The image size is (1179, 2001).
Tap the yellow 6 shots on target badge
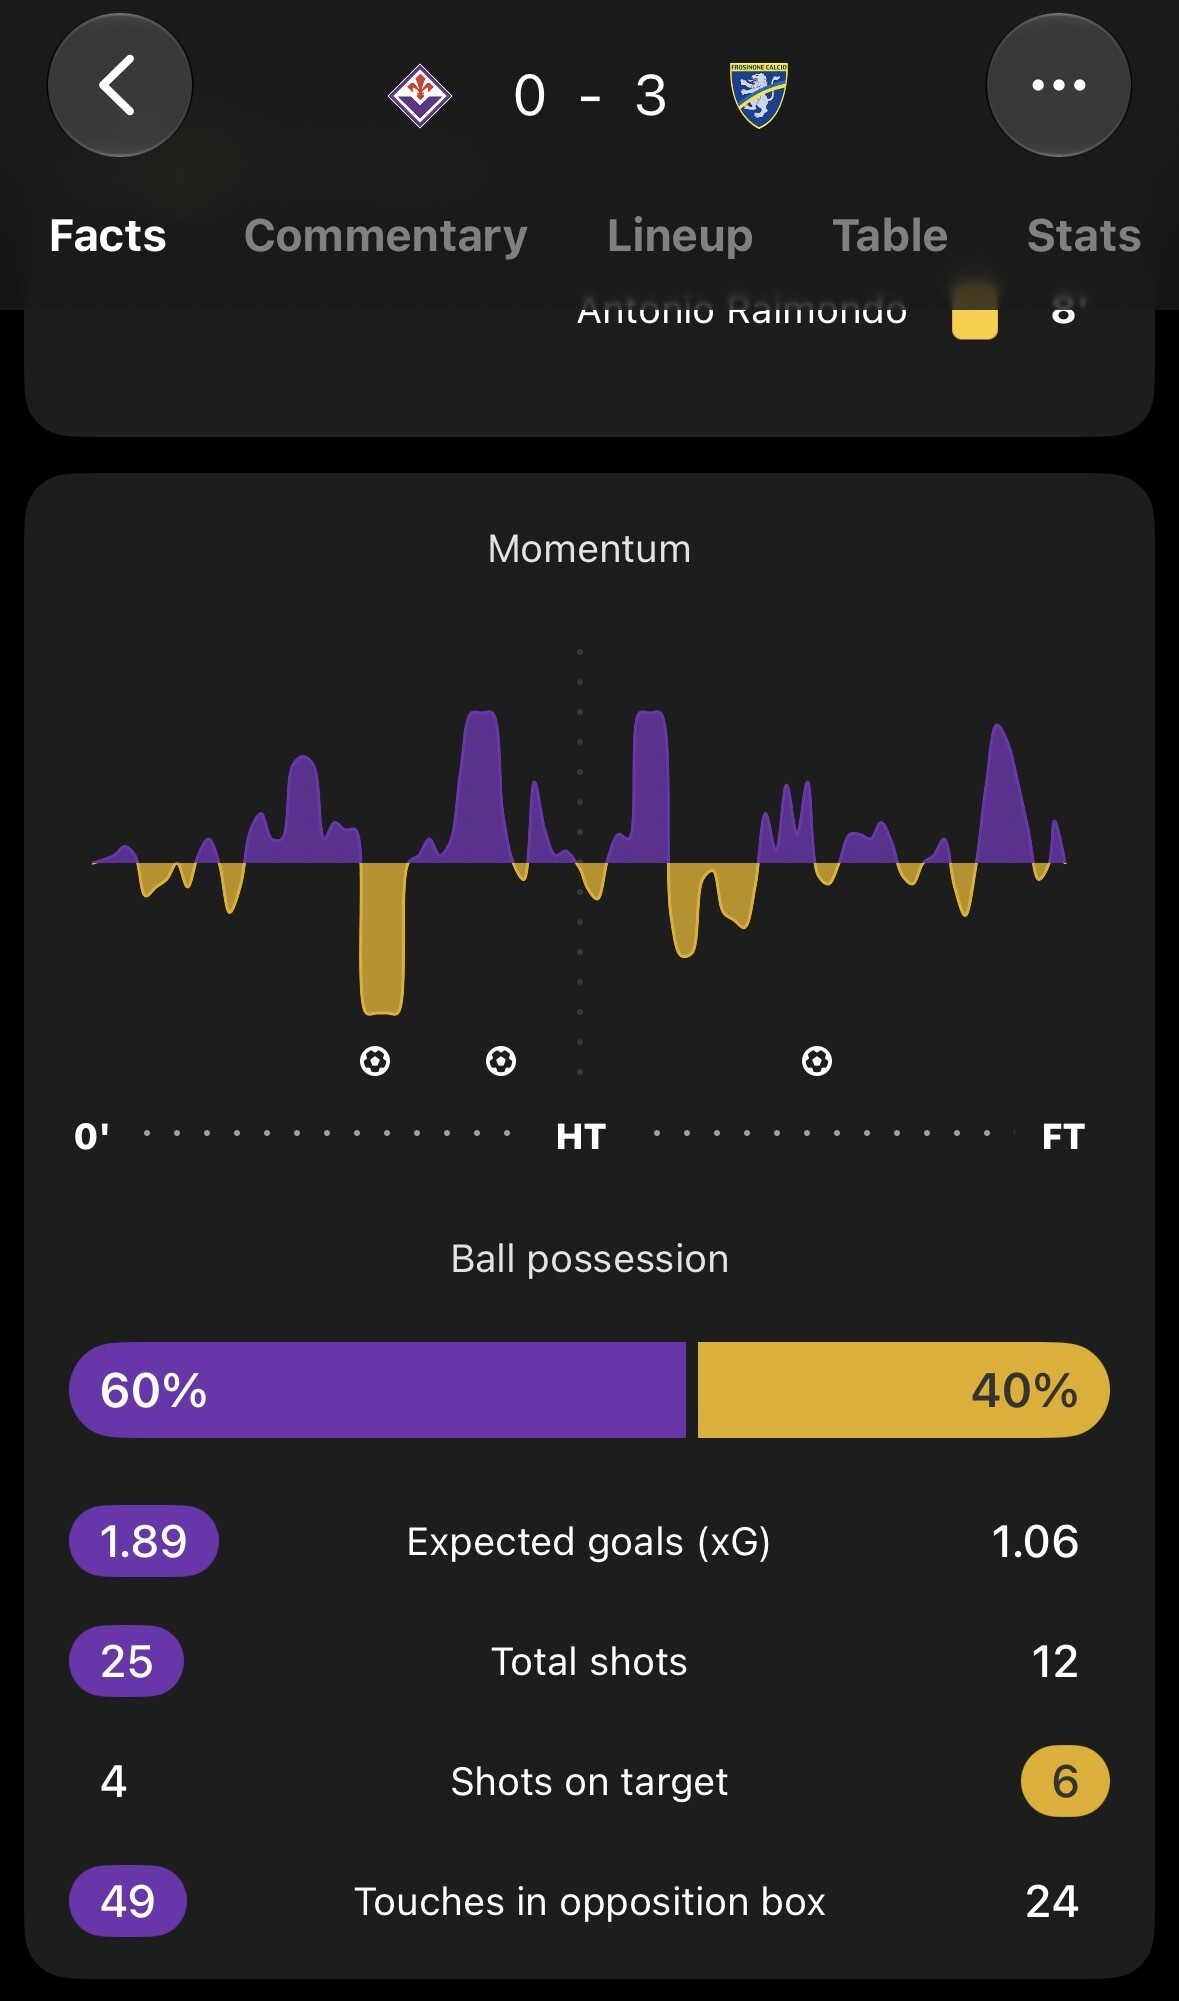tap(1065, 1781)
